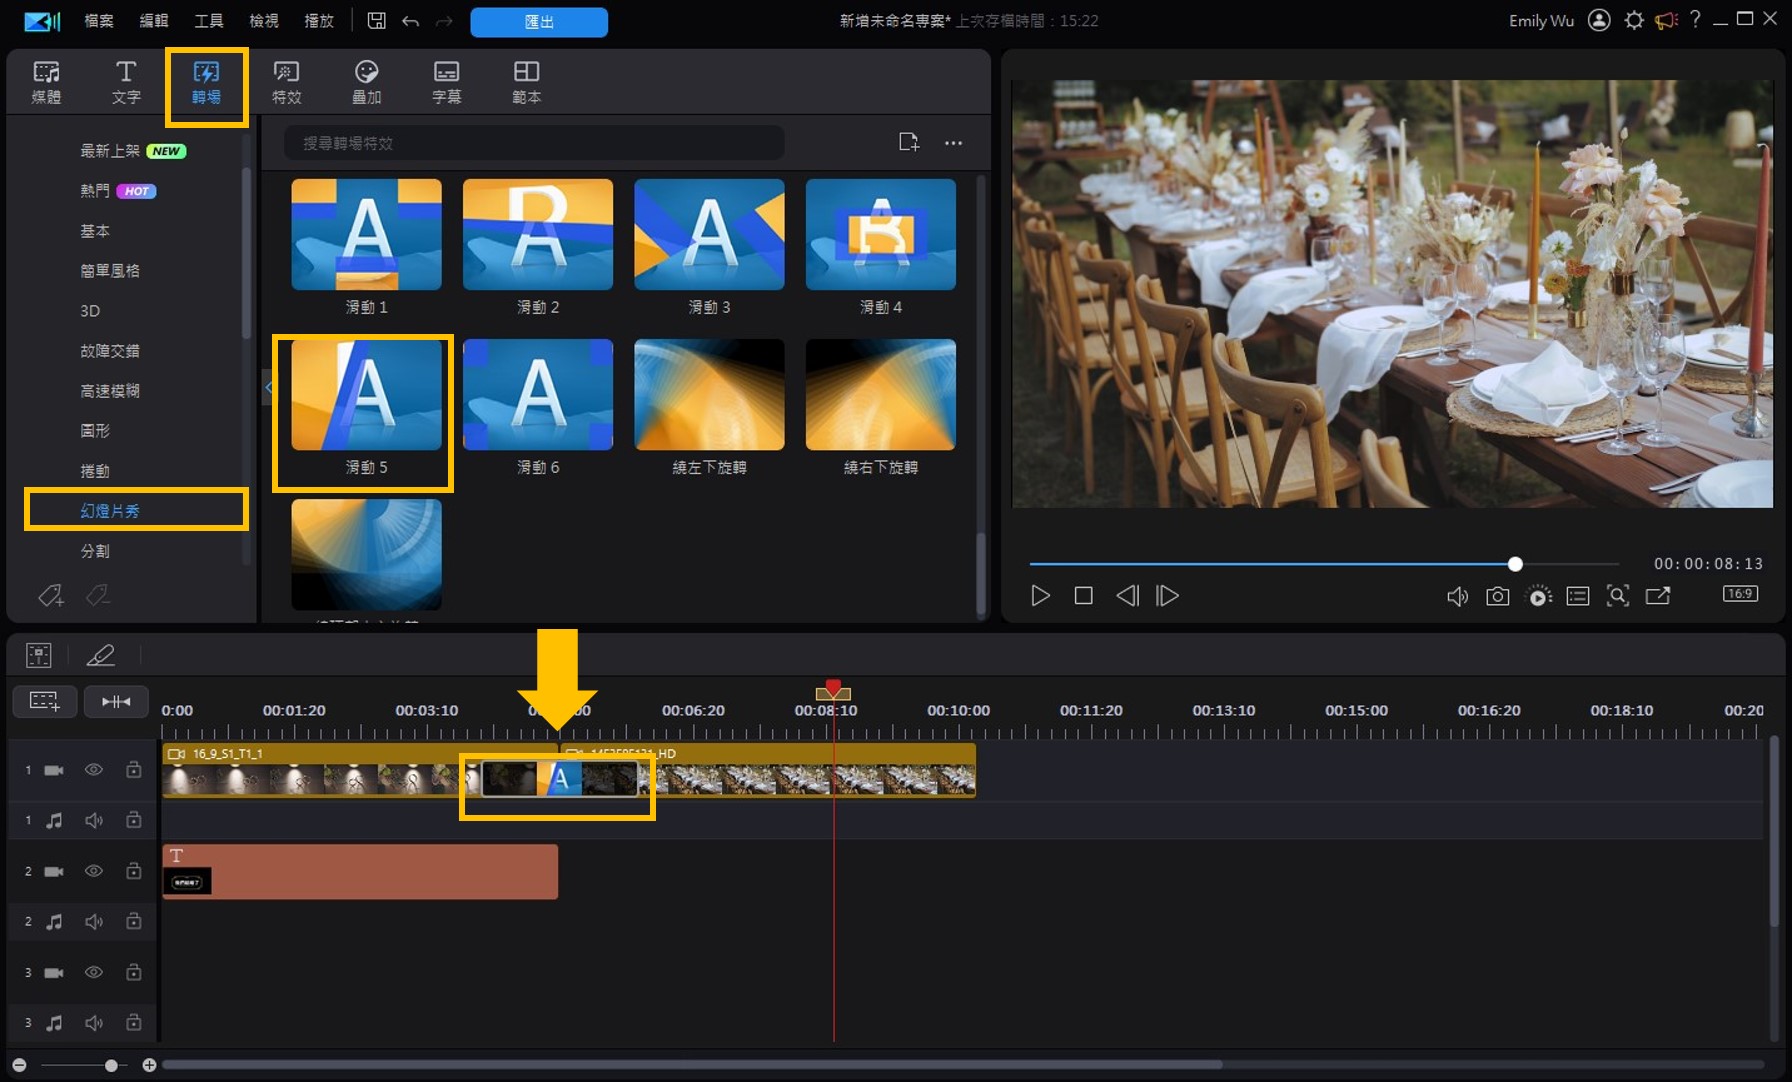Image resolution: width=1792 pixels, height=1082 pixels.
Task: Hide video track 2 with eye icon
Action: point(94,871)
